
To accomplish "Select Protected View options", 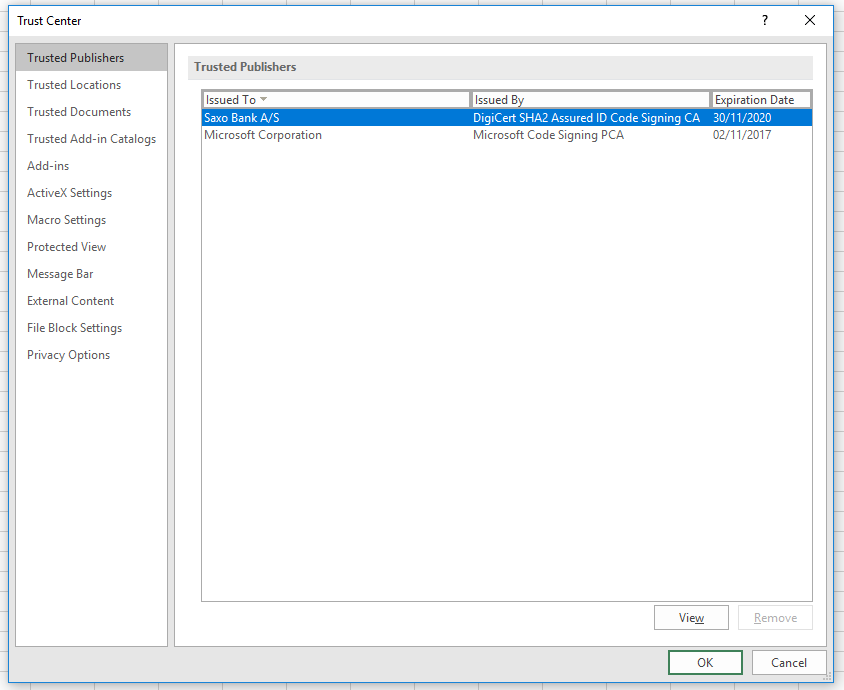I will click(66, 247).
